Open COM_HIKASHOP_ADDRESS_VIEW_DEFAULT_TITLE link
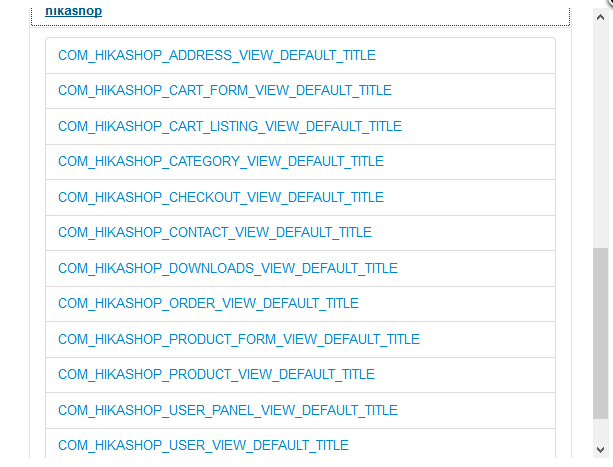 (x=217, y=55)
